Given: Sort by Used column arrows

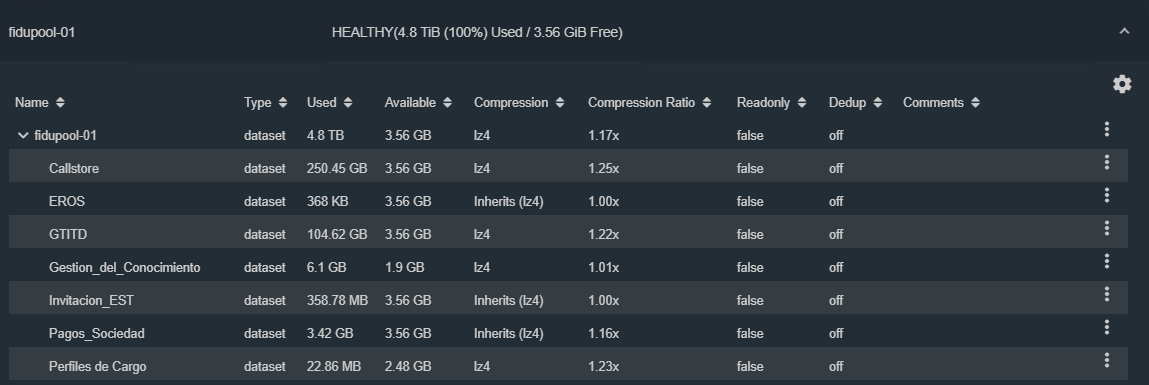Looking at the screenshot, I should click(x=347, y=103).
